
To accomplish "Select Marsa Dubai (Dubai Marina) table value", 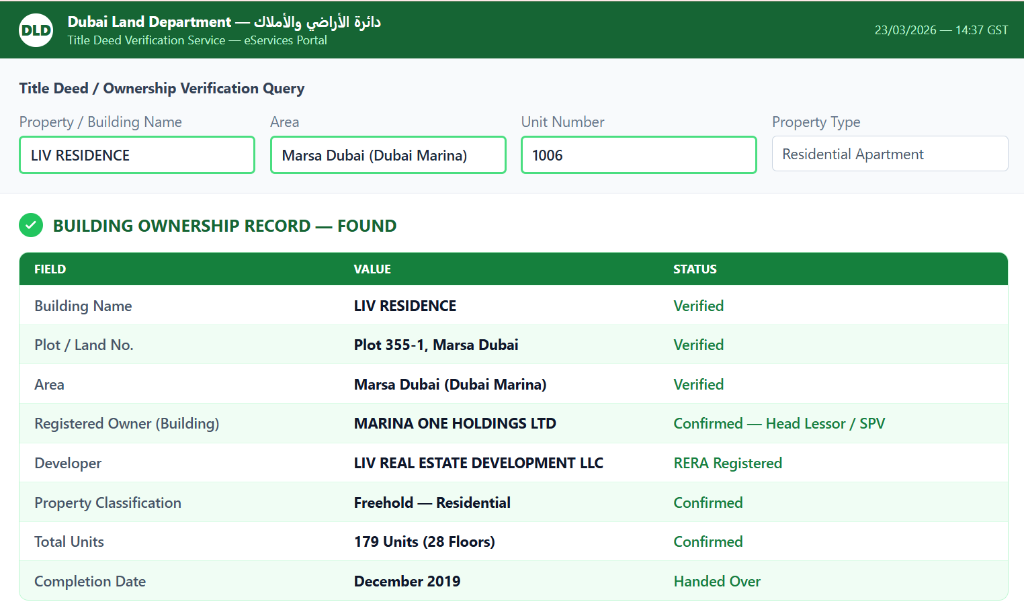I will 450,385.
